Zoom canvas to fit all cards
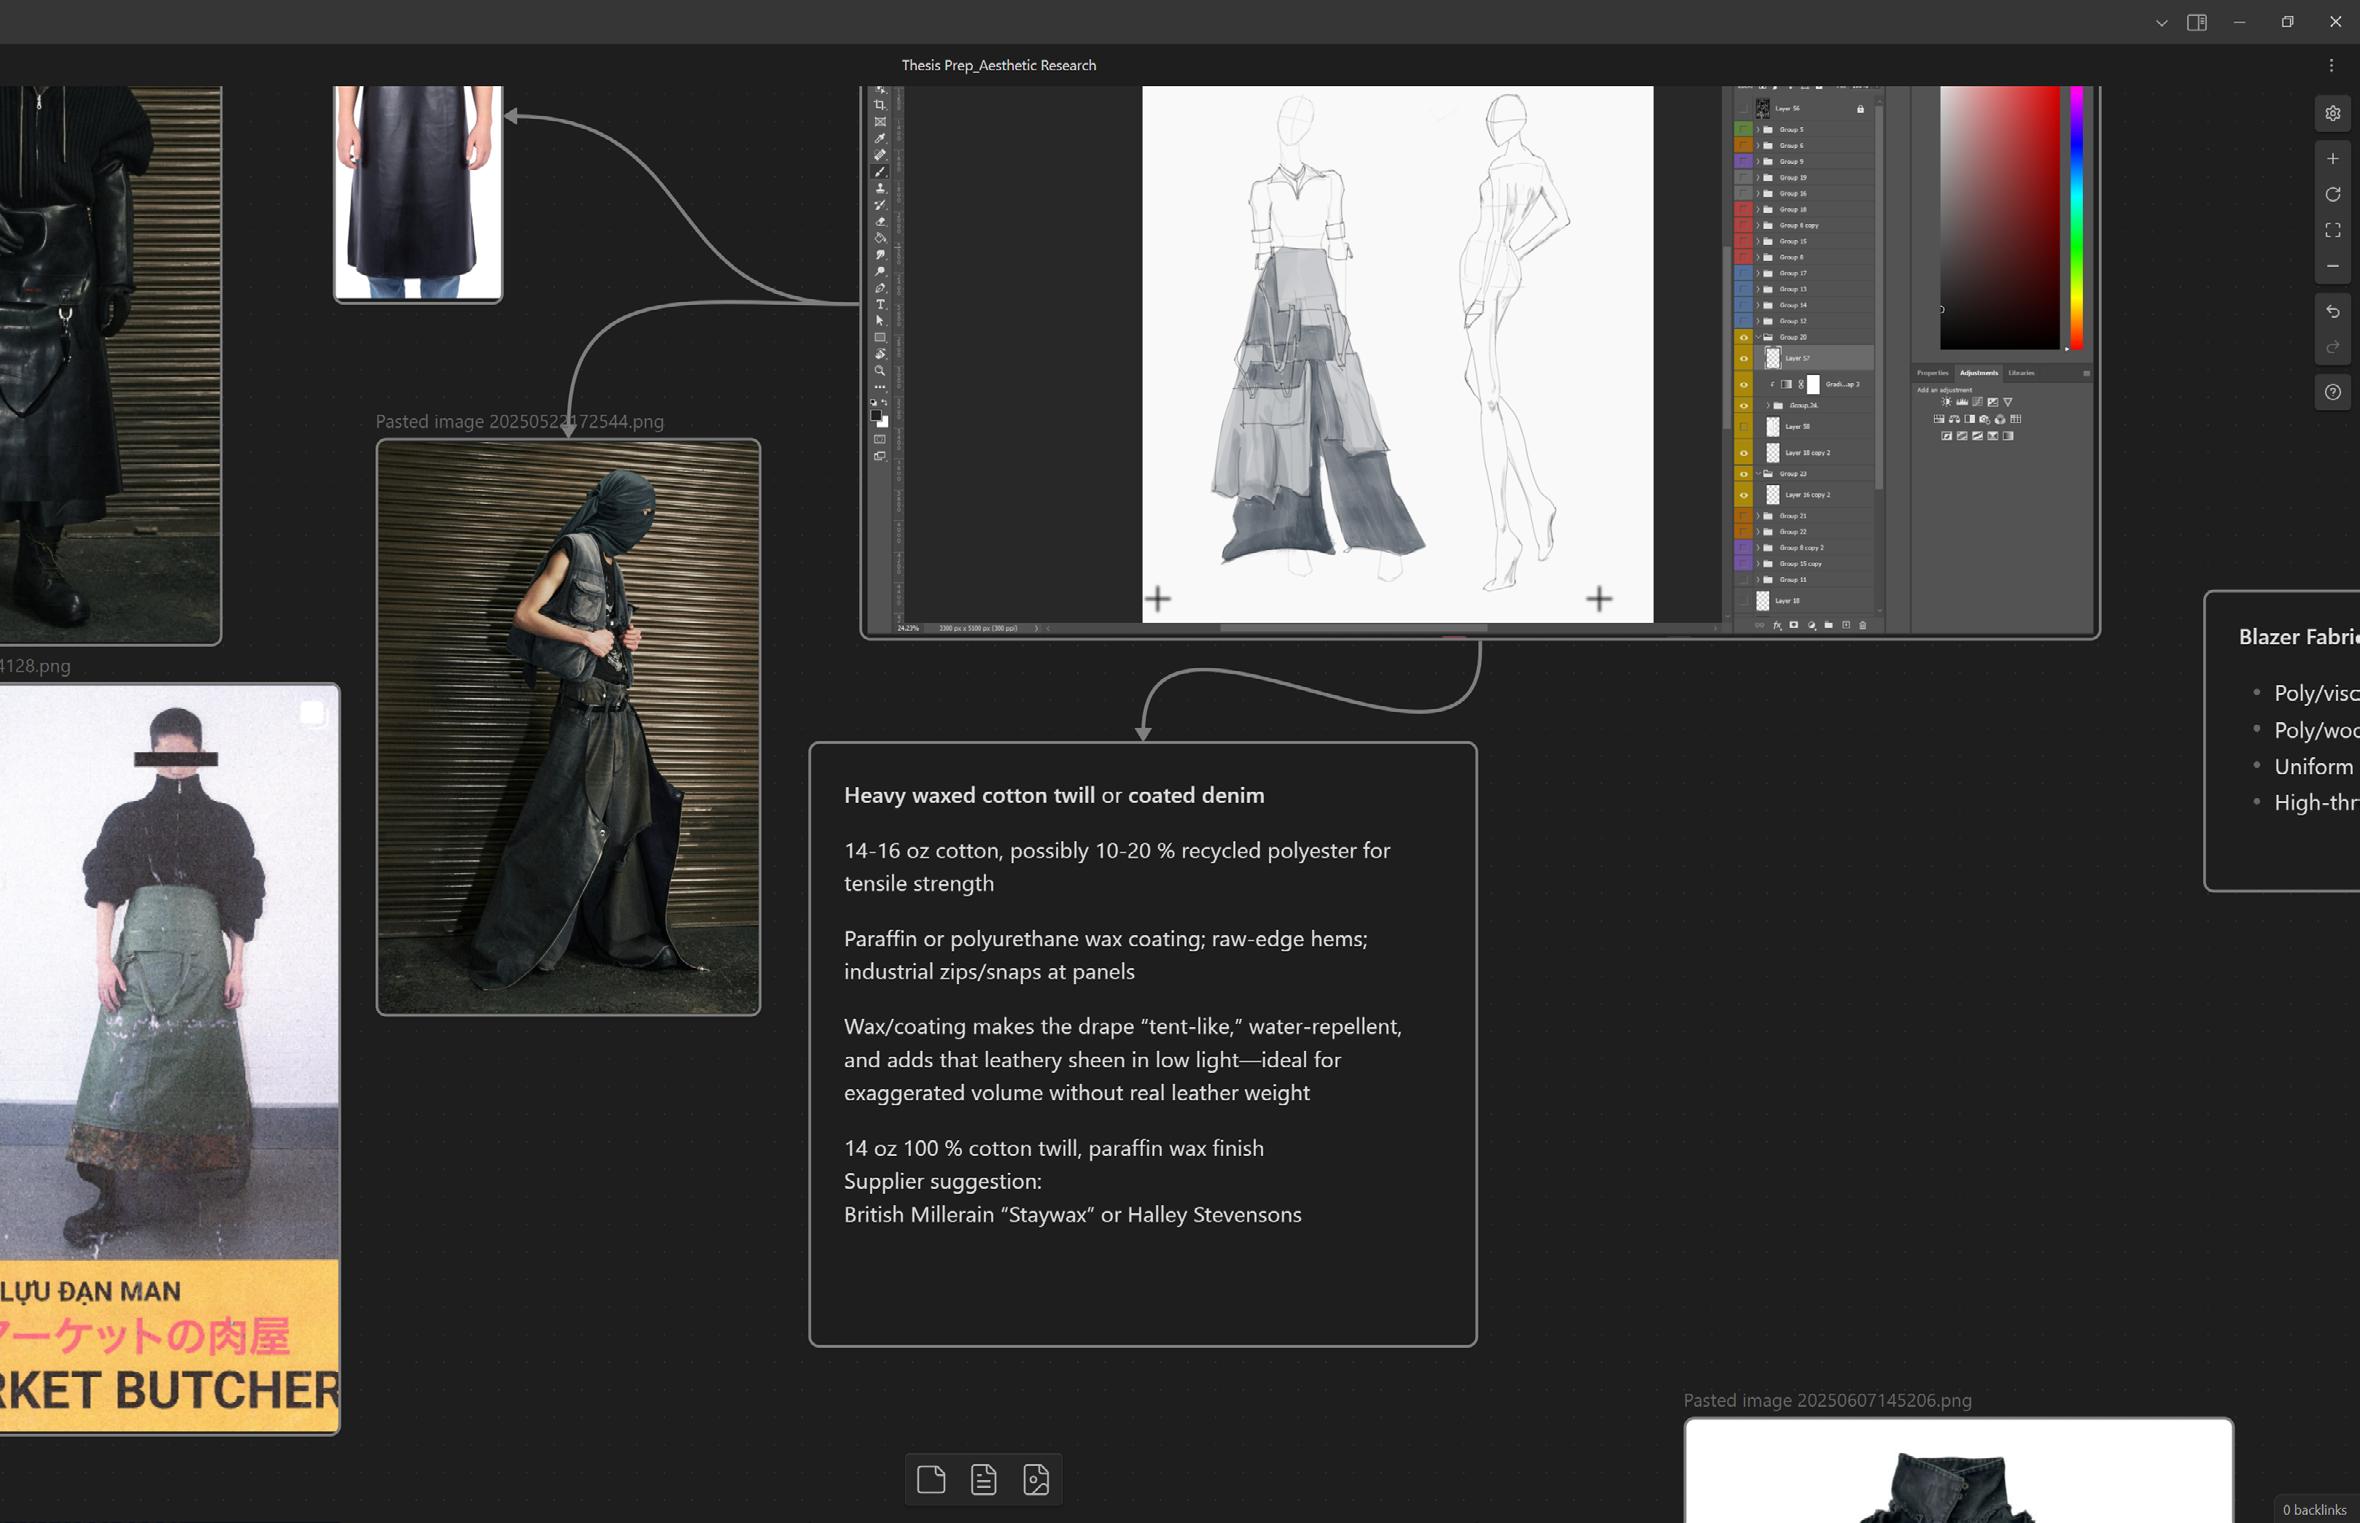The width and height of the screenshot is (2360, 1523). 2332,231
